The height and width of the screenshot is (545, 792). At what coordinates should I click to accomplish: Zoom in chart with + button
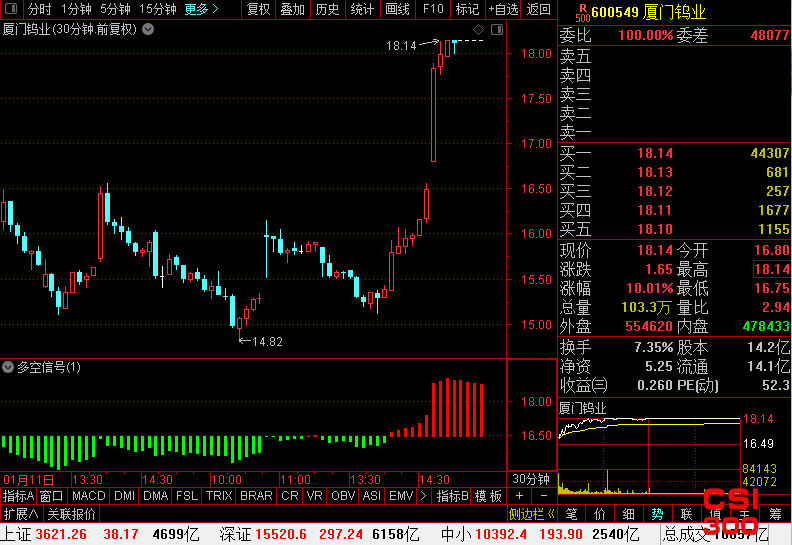519,496
